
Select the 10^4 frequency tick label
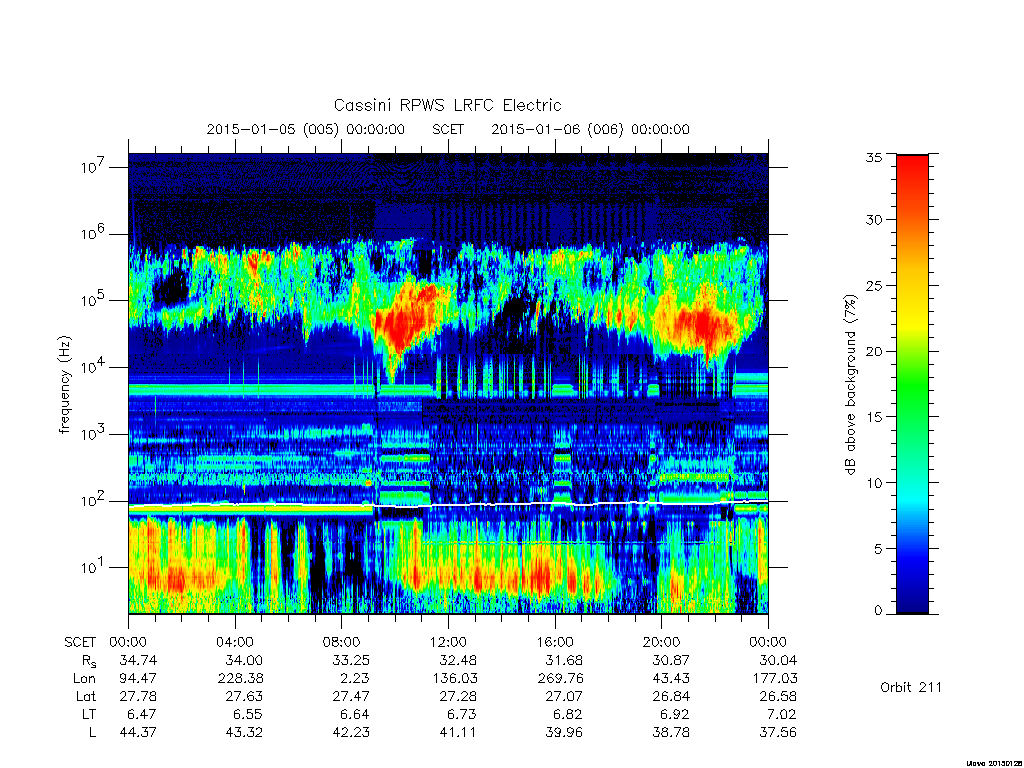tap(93, 368)
